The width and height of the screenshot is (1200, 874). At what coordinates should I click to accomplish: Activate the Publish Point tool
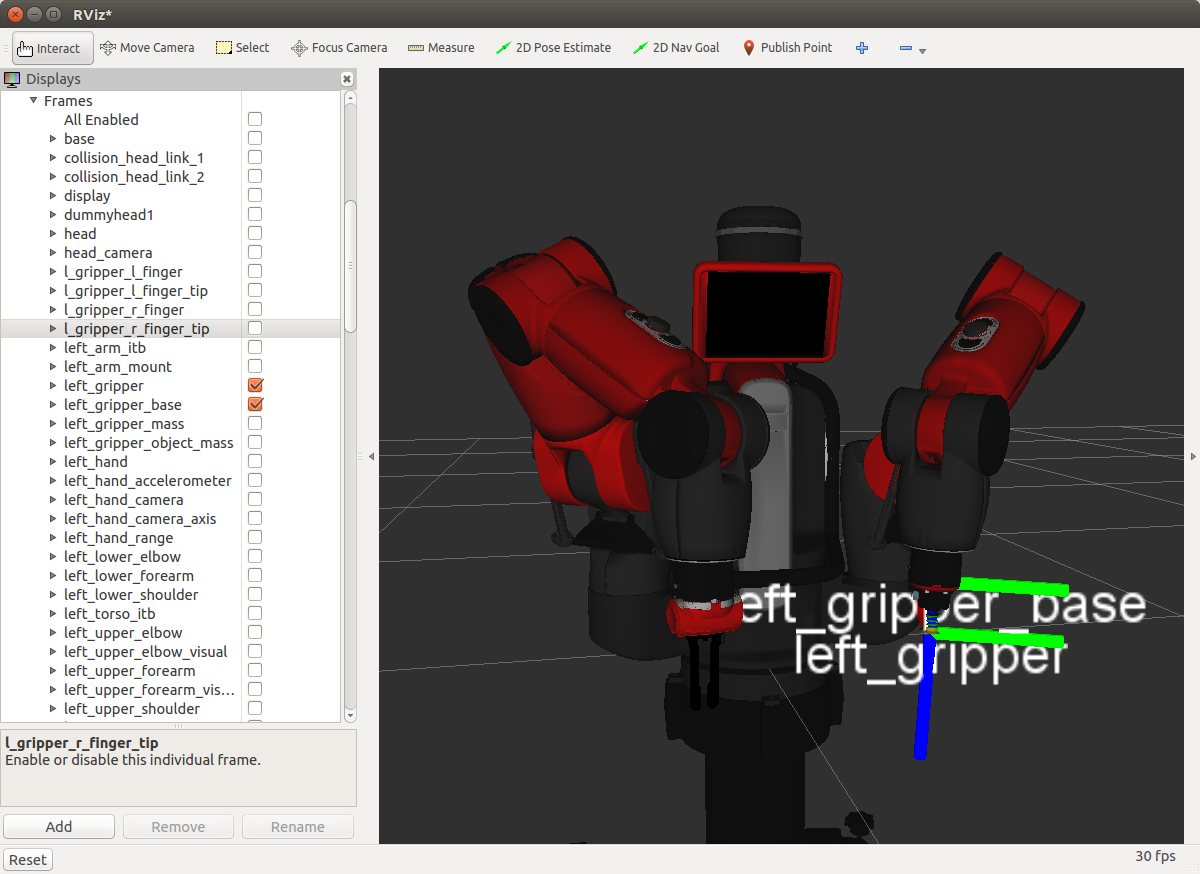(788, 47)
